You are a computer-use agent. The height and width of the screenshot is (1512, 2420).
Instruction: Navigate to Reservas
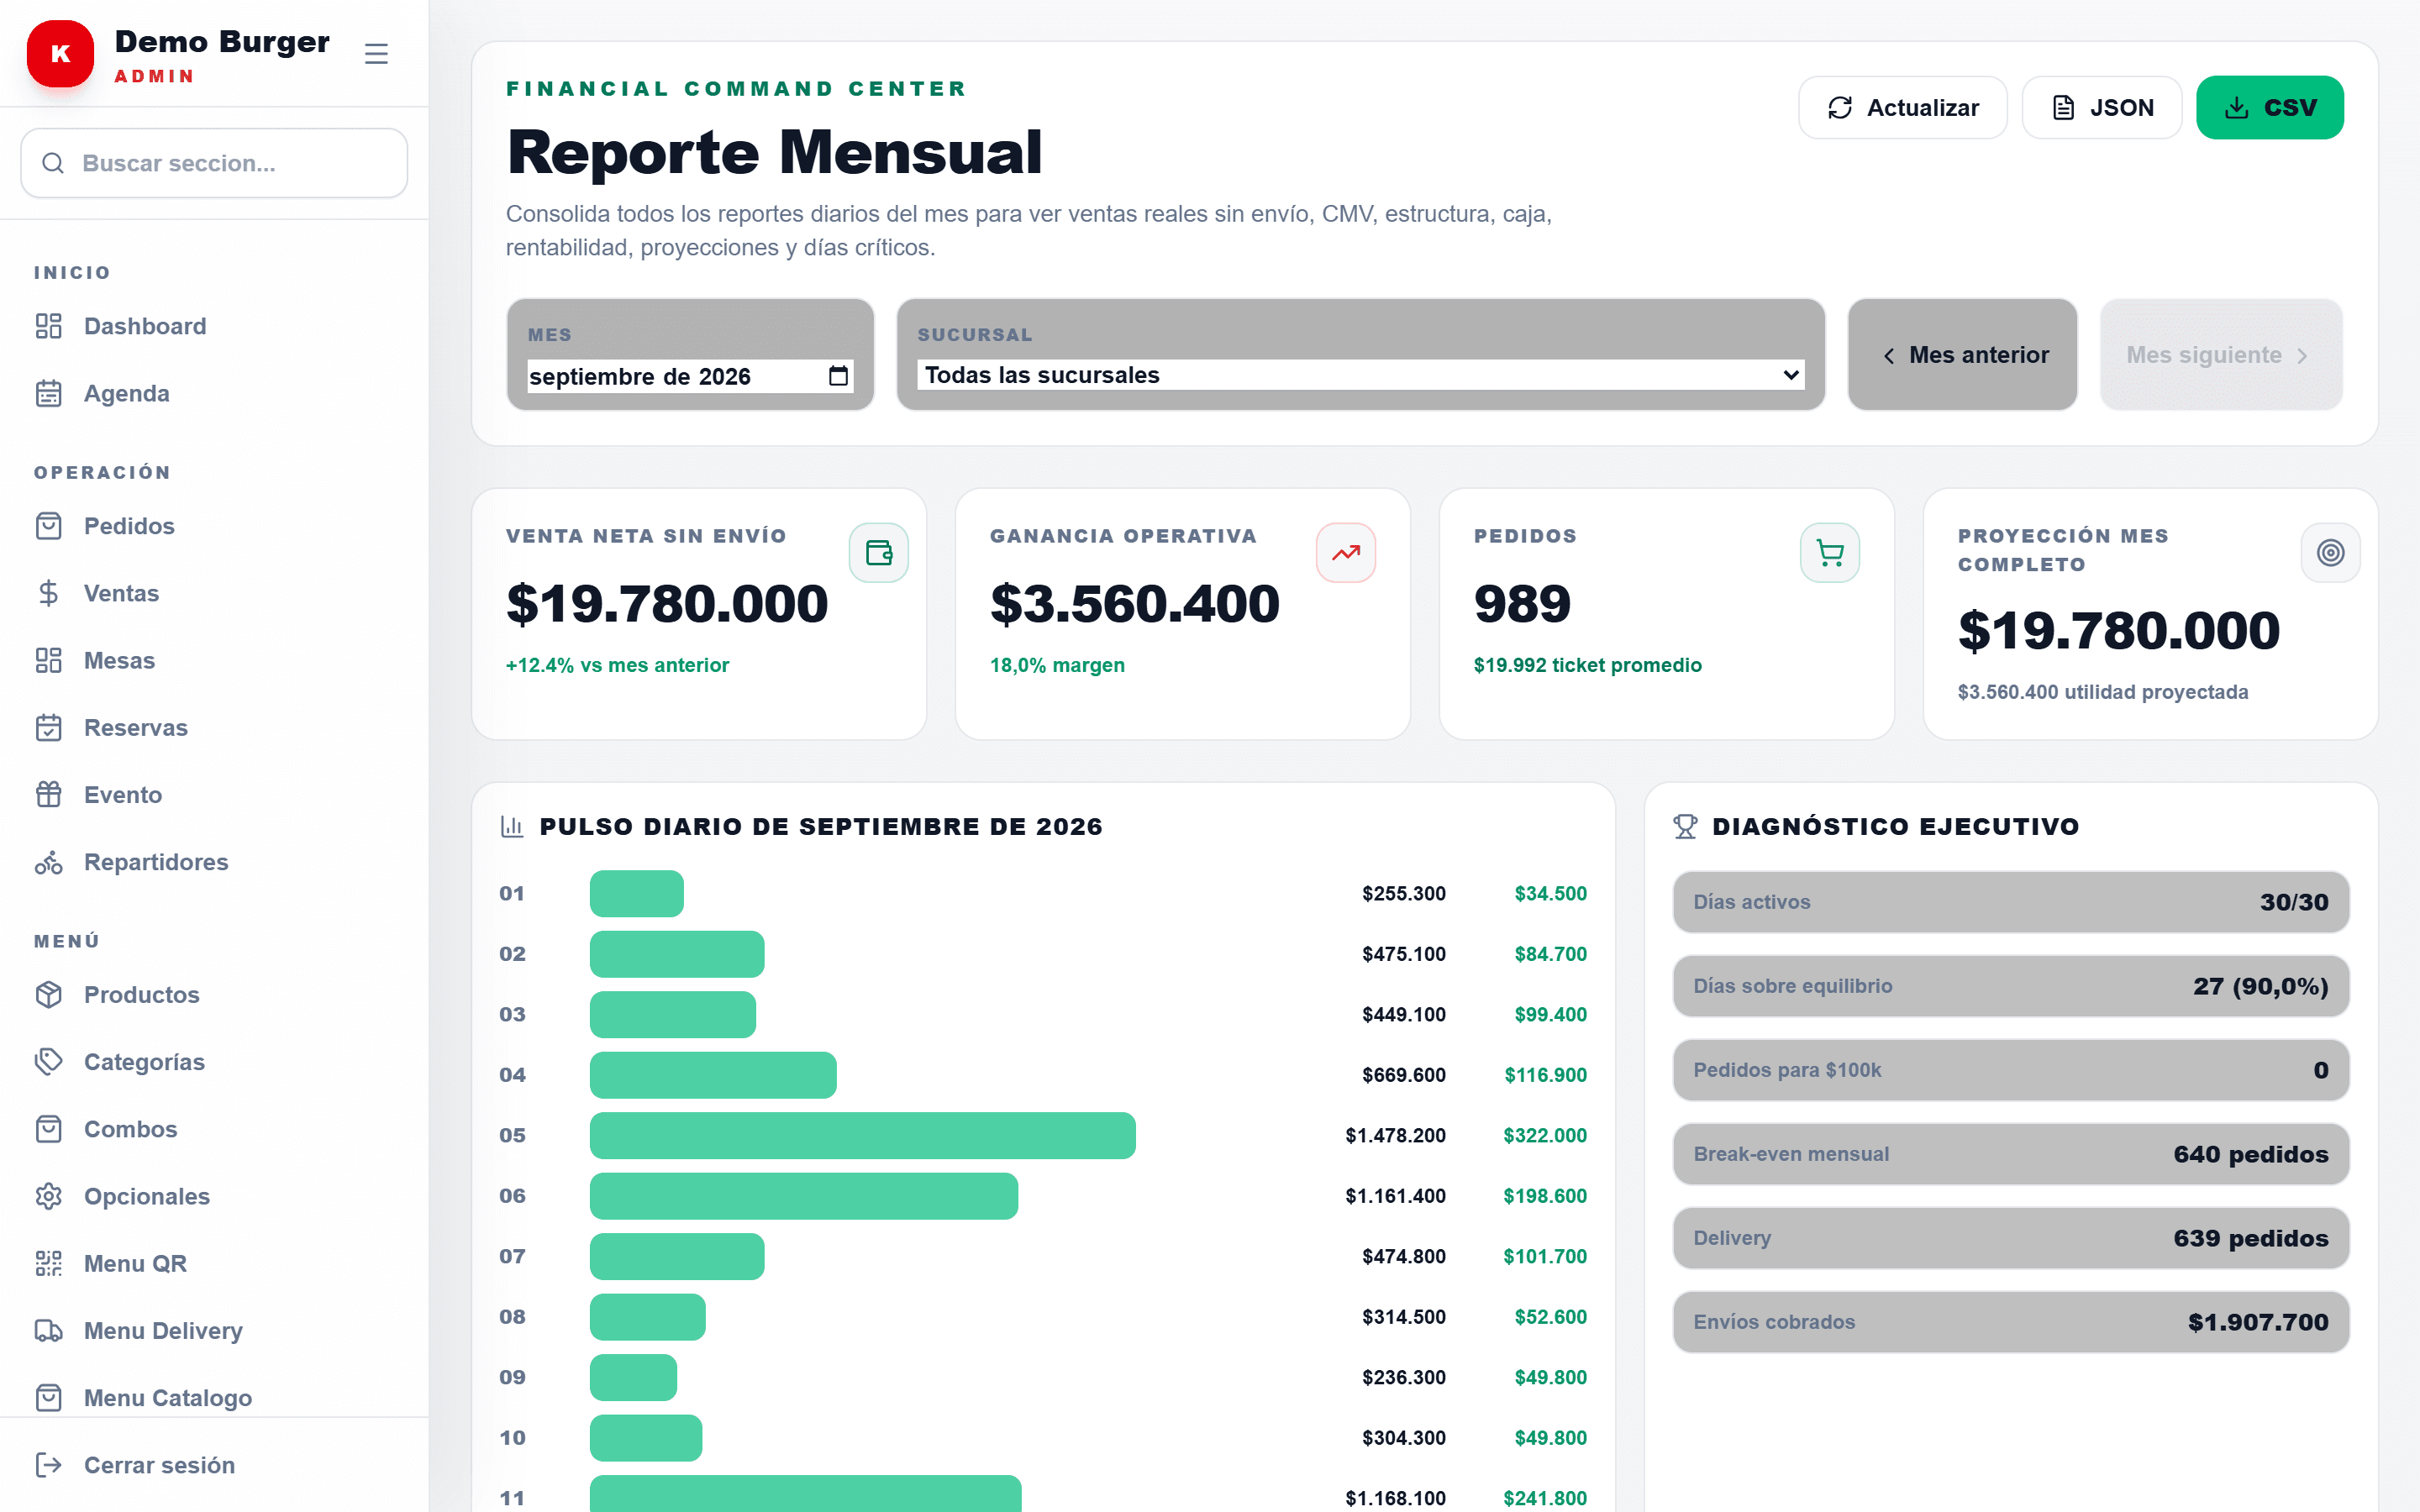214,728
